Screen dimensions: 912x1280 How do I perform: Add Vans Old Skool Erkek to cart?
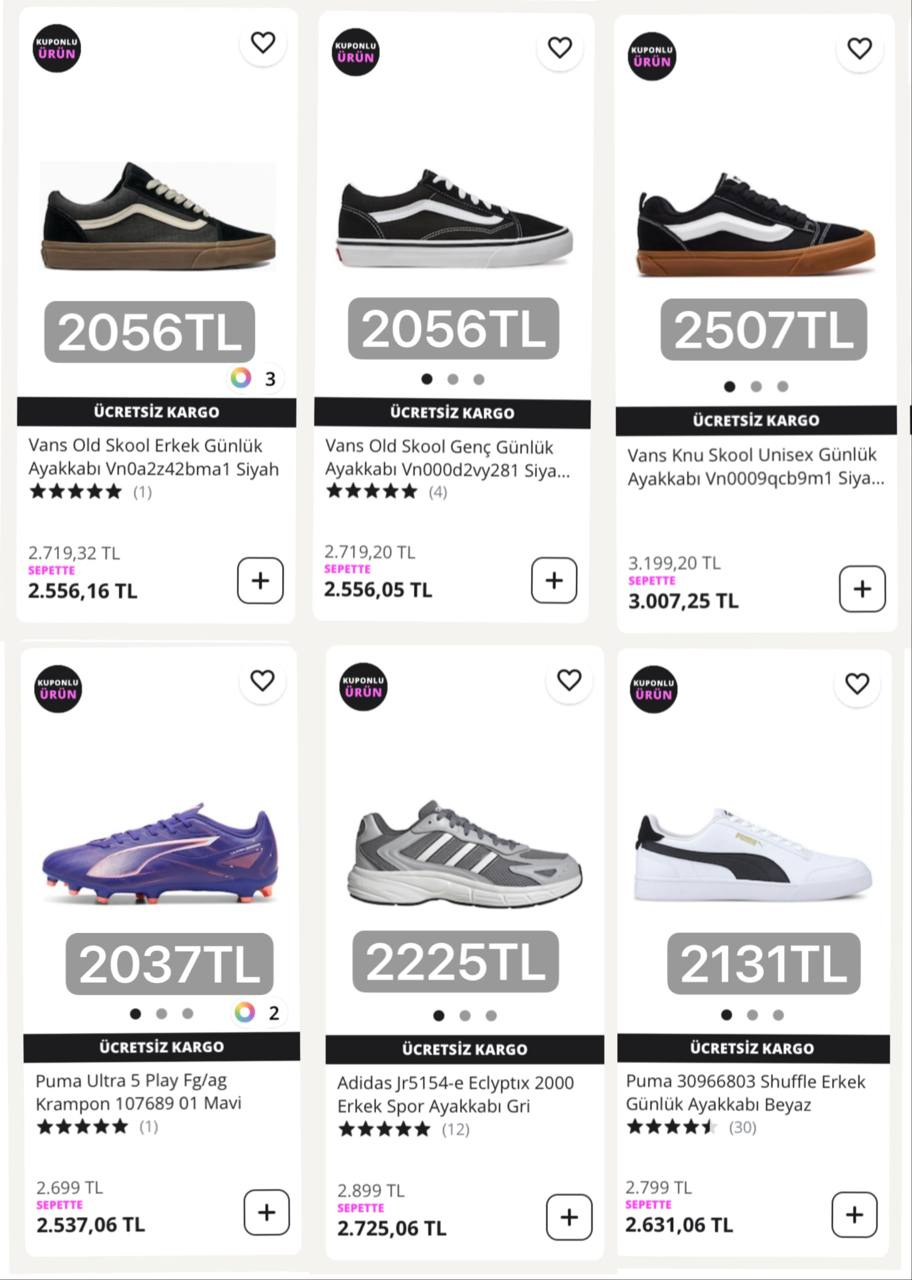[260, 581]
